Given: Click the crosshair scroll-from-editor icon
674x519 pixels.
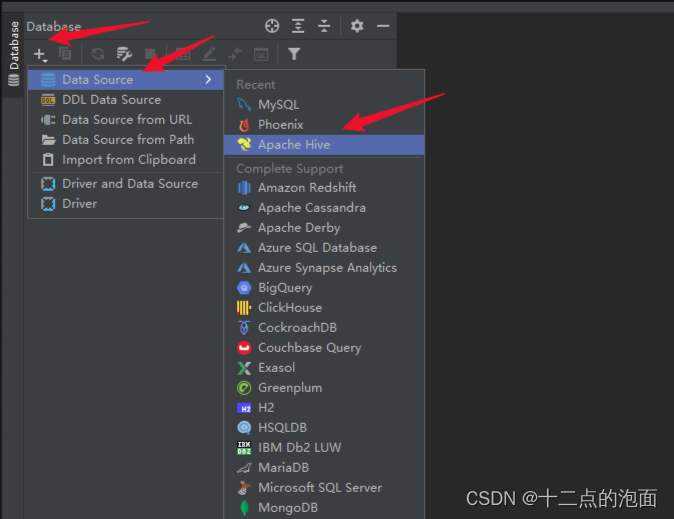Looking at the screenshot, I should (272, 26).
